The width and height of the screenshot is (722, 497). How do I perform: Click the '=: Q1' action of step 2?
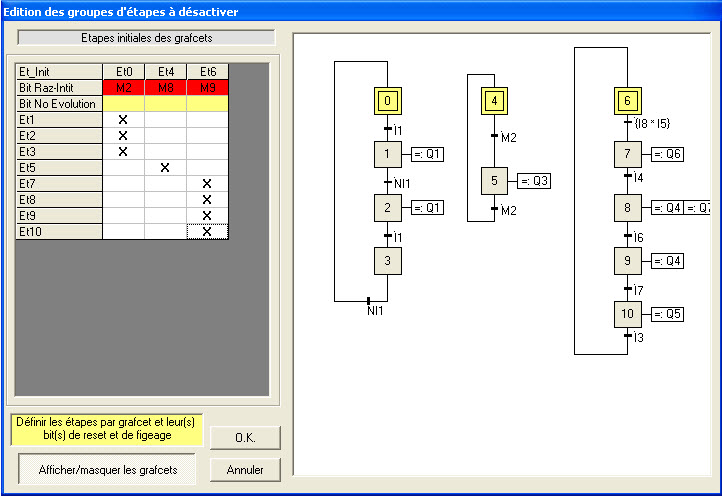pyautogui.click(x=427, y=208)
